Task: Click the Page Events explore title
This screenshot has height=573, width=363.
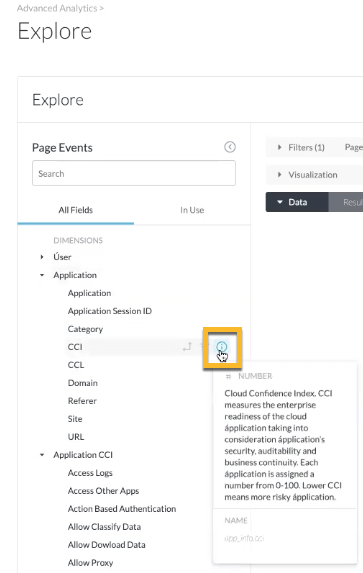Action: pos(62,148)
